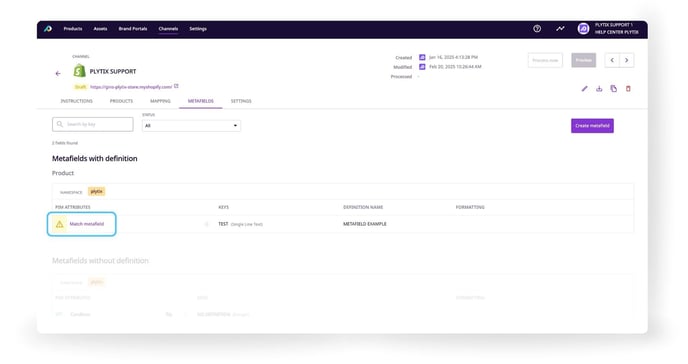The width and height of the screenshot is (688, 364).
Task: Click the PIM Attributes column header
Action: click(x=73, y=207)
